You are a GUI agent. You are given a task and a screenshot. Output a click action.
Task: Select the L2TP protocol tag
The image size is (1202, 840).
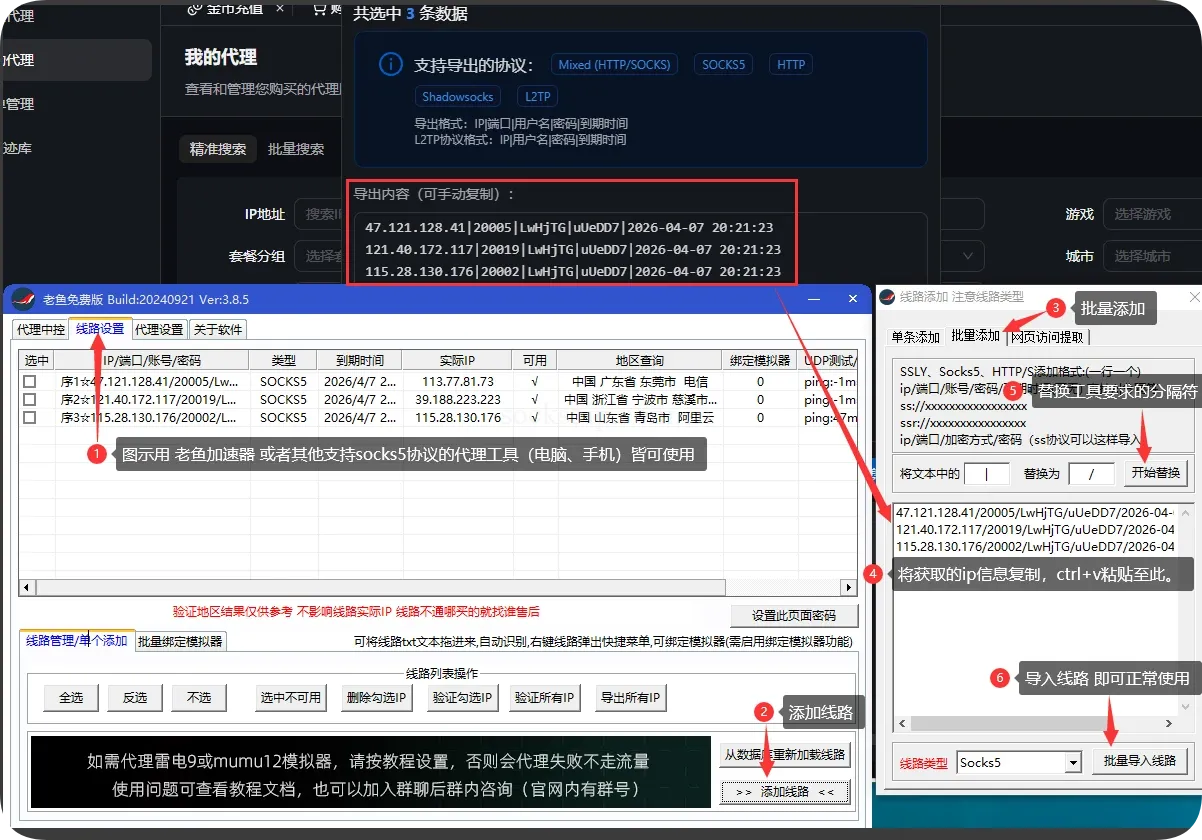coord(538,97)
